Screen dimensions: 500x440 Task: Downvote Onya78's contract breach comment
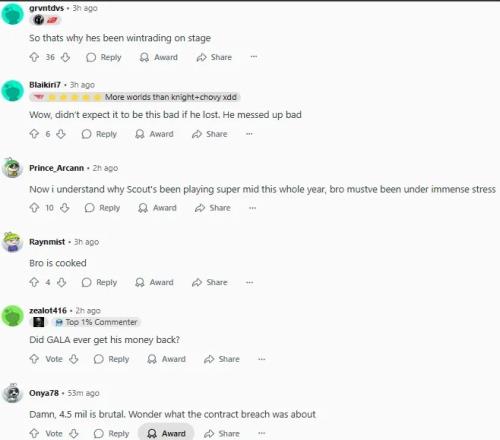pos(74,434)
